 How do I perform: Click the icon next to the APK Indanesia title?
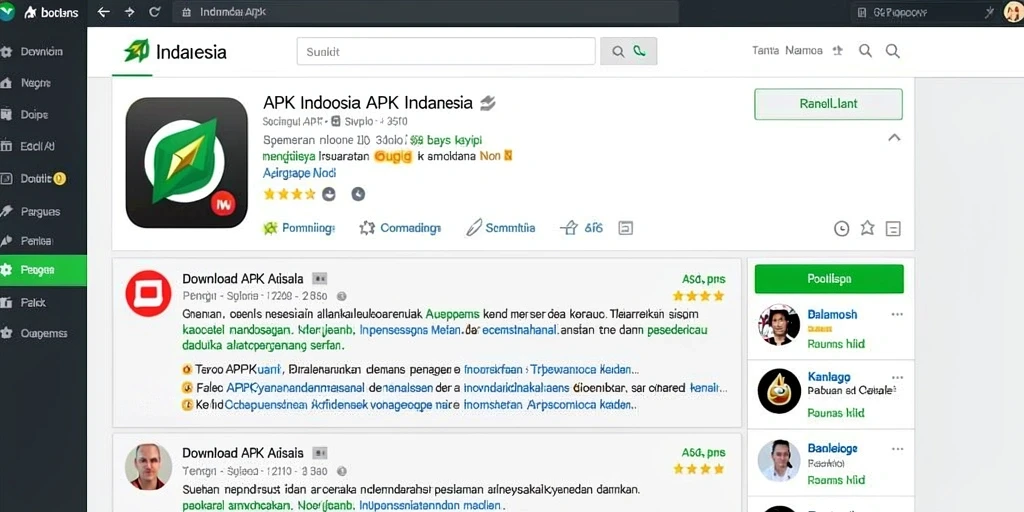click(x=488, y=103)
